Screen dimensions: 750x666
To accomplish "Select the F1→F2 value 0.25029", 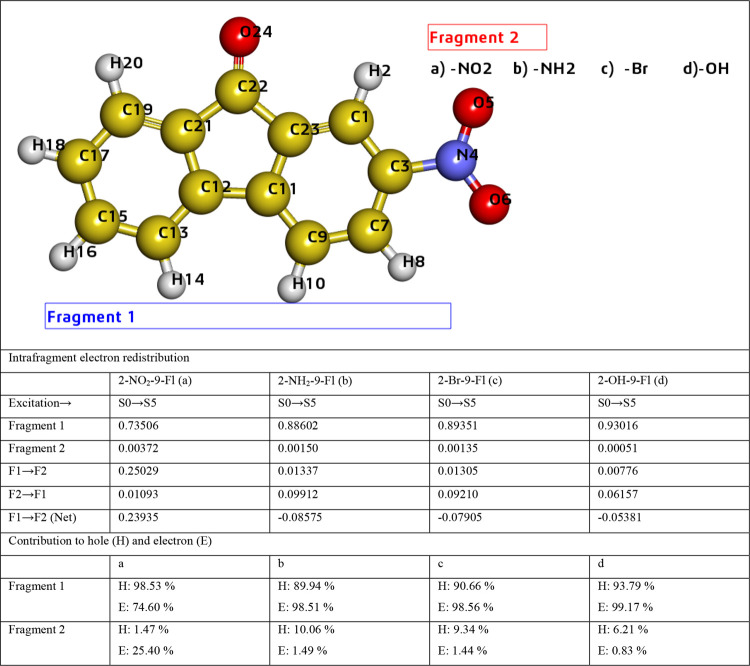I will tap(138, 471).
